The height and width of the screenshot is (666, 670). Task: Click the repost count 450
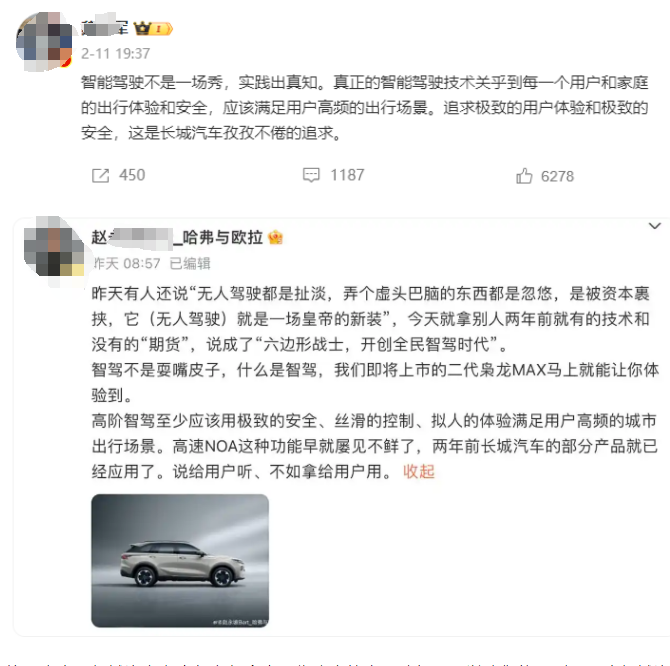pyautogui.click(x=132, y=175)
